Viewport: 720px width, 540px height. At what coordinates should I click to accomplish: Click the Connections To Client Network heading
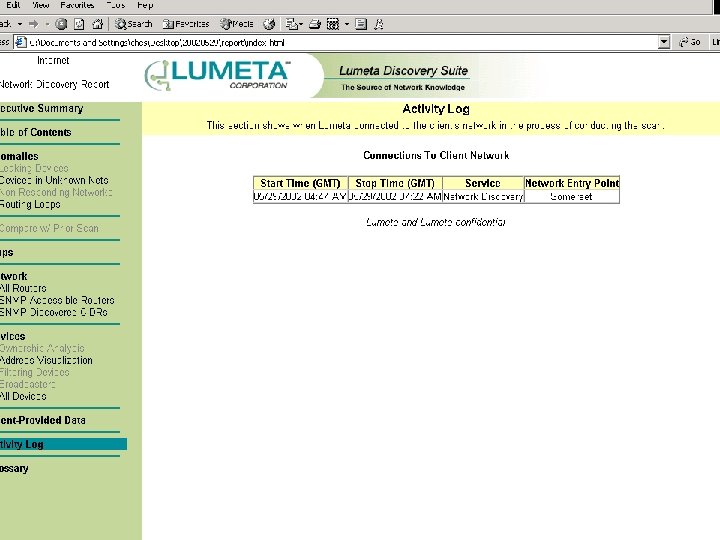coord(436,155)
